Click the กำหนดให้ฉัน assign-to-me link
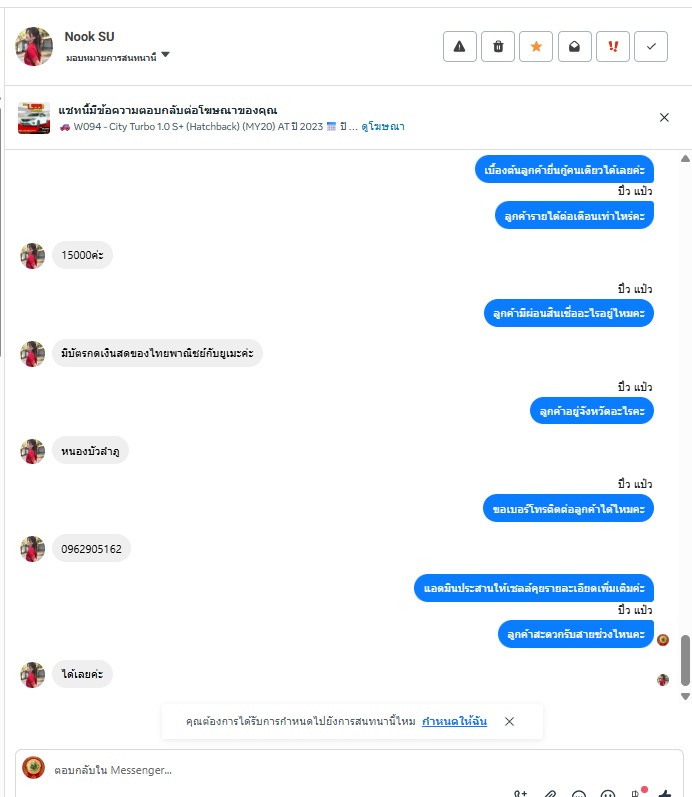 (454, 721)
